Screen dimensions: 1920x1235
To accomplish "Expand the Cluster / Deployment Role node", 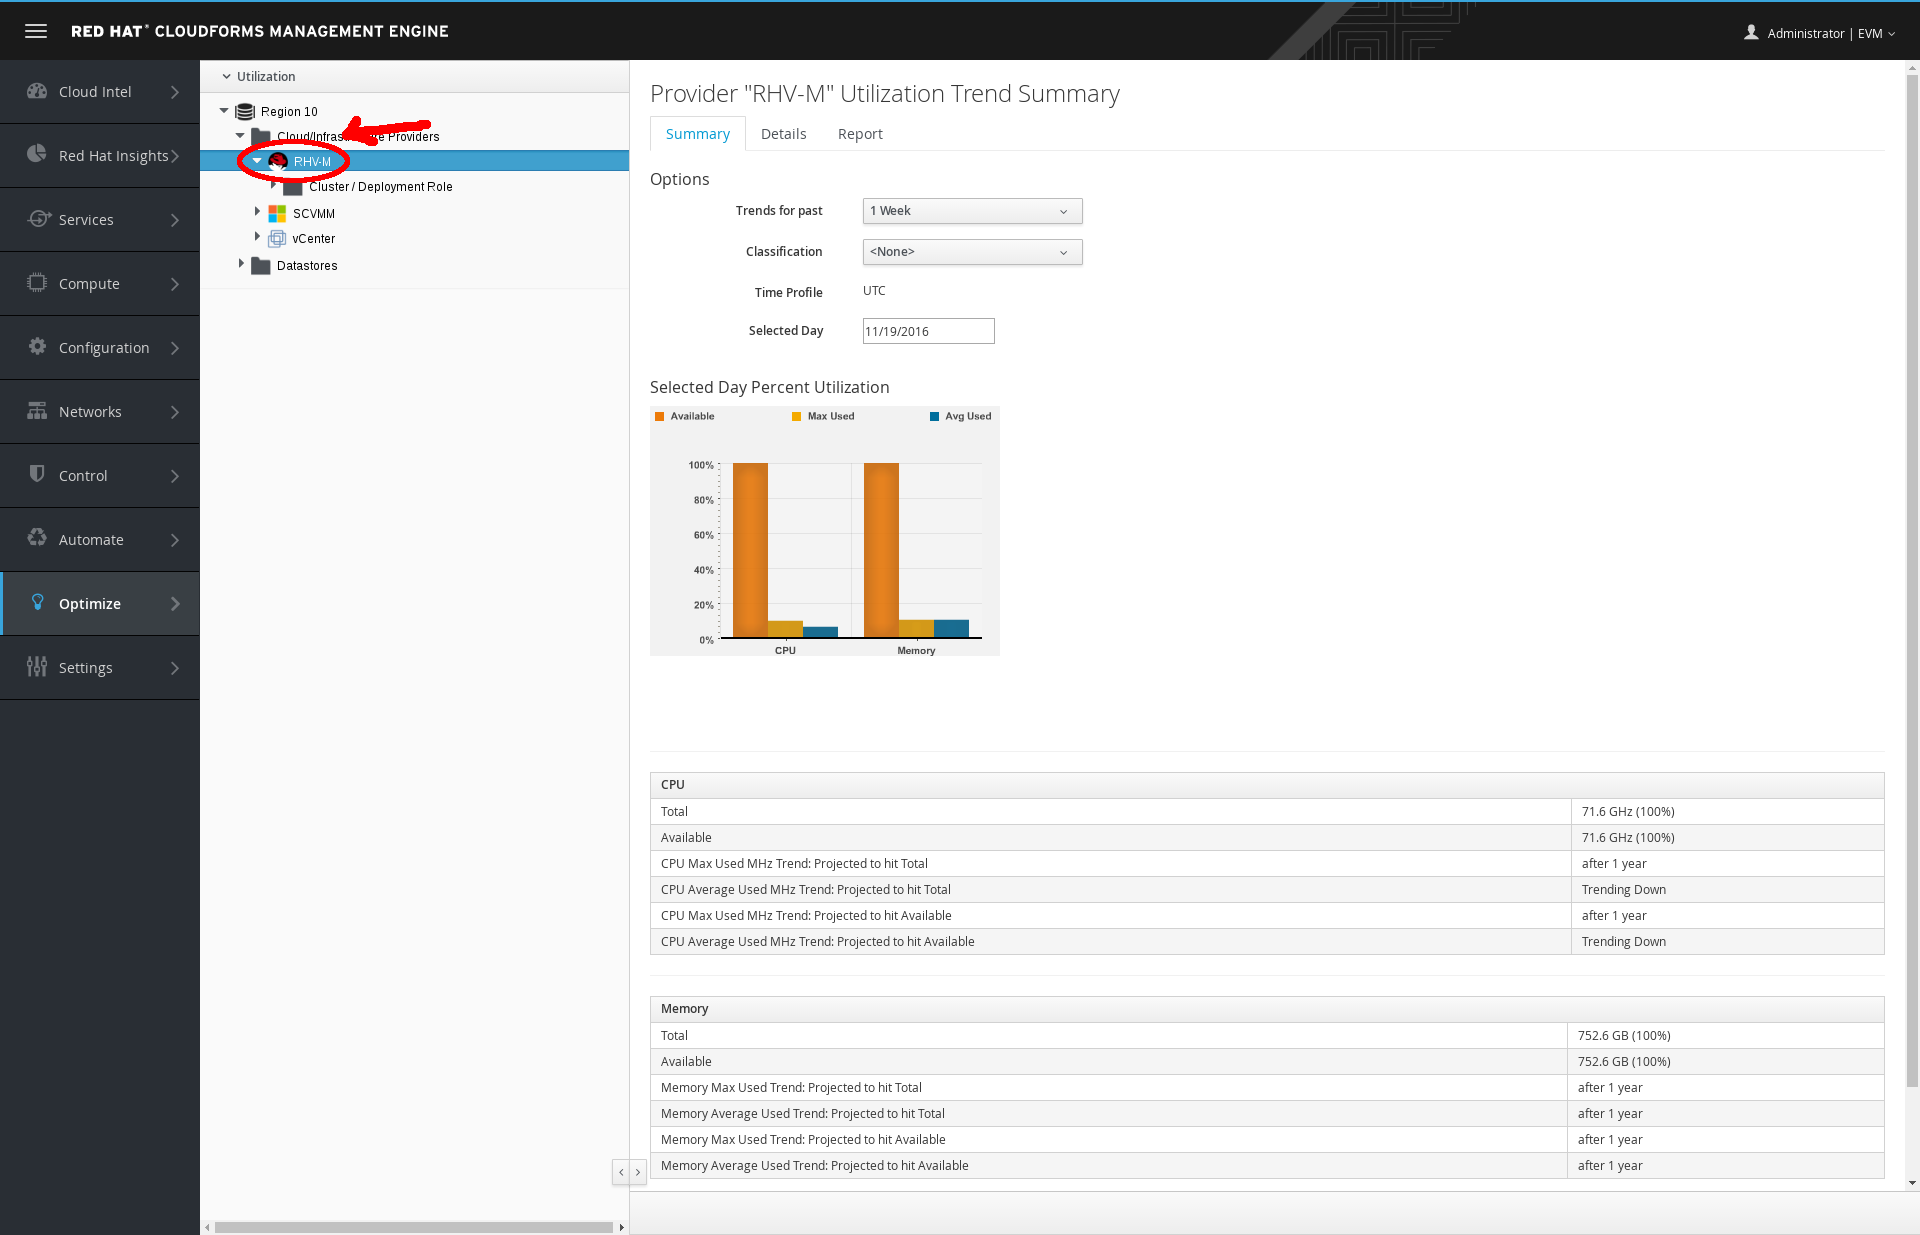I will [273, 185].
